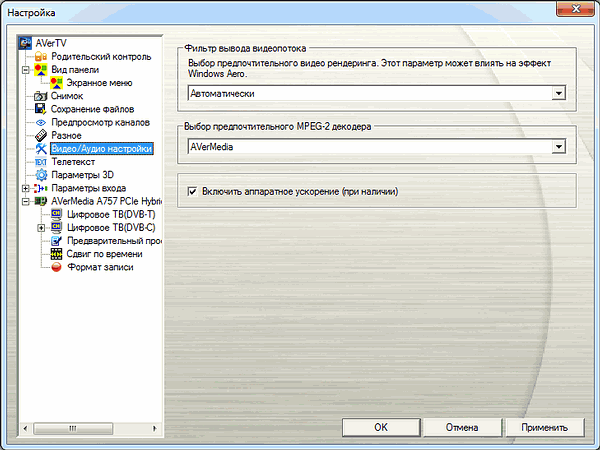Screen dimensions: 600x450
Task: Click the eye icon for Предпросмотр каналов
Action: click(41, 122)
